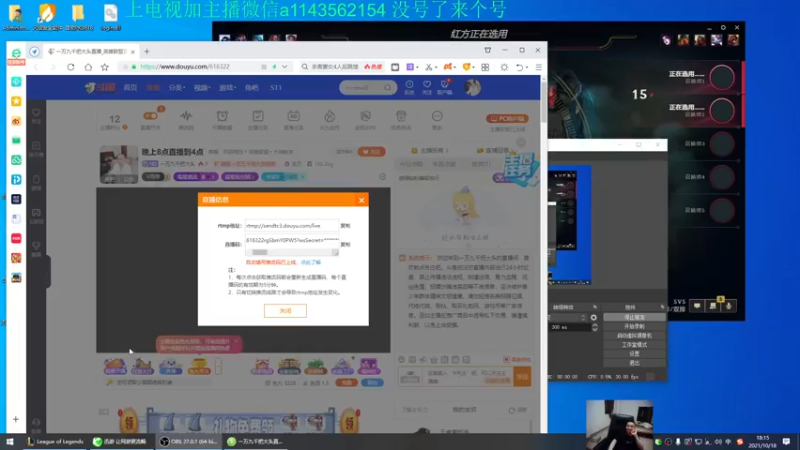Open the browser screenshot scissors tool
Screen dimensions: 800x450
tap(429, 67)
